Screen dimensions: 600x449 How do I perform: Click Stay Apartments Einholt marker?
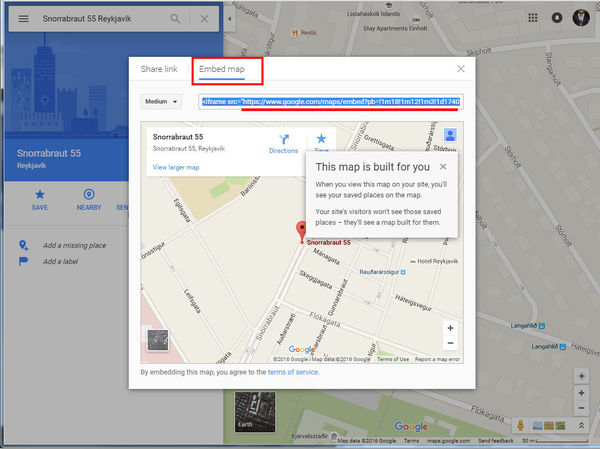395,28
